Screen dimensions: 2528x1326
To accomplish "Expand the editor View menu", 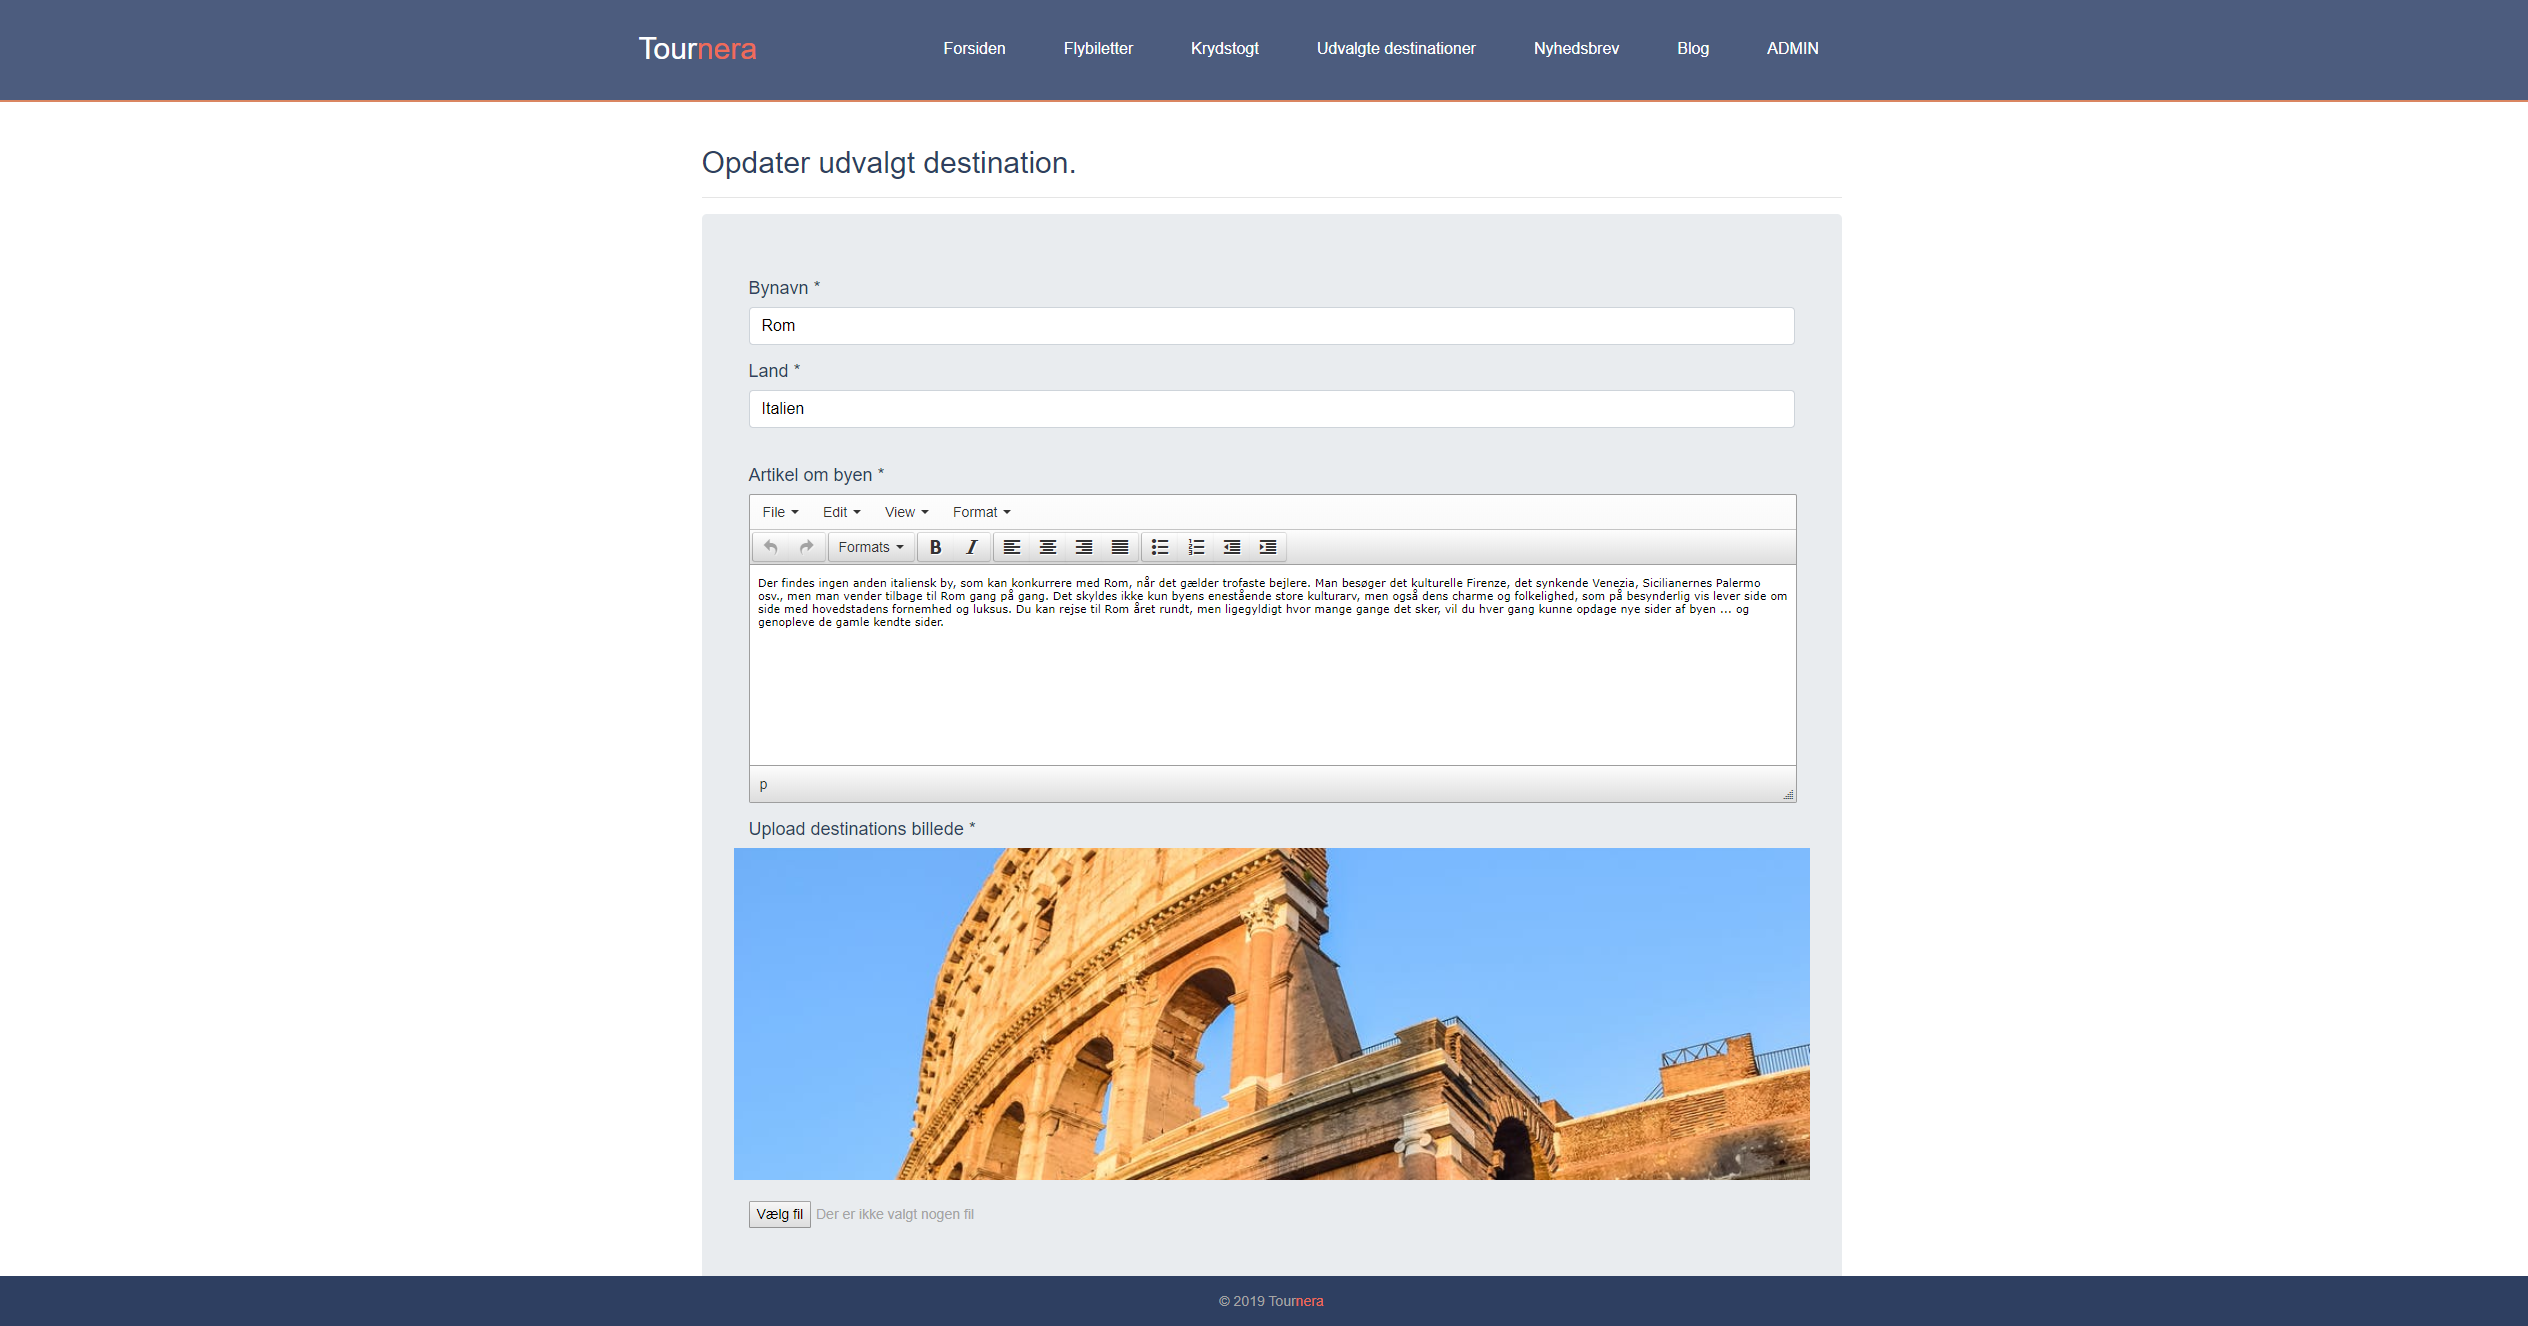I will tap(906, 512).
